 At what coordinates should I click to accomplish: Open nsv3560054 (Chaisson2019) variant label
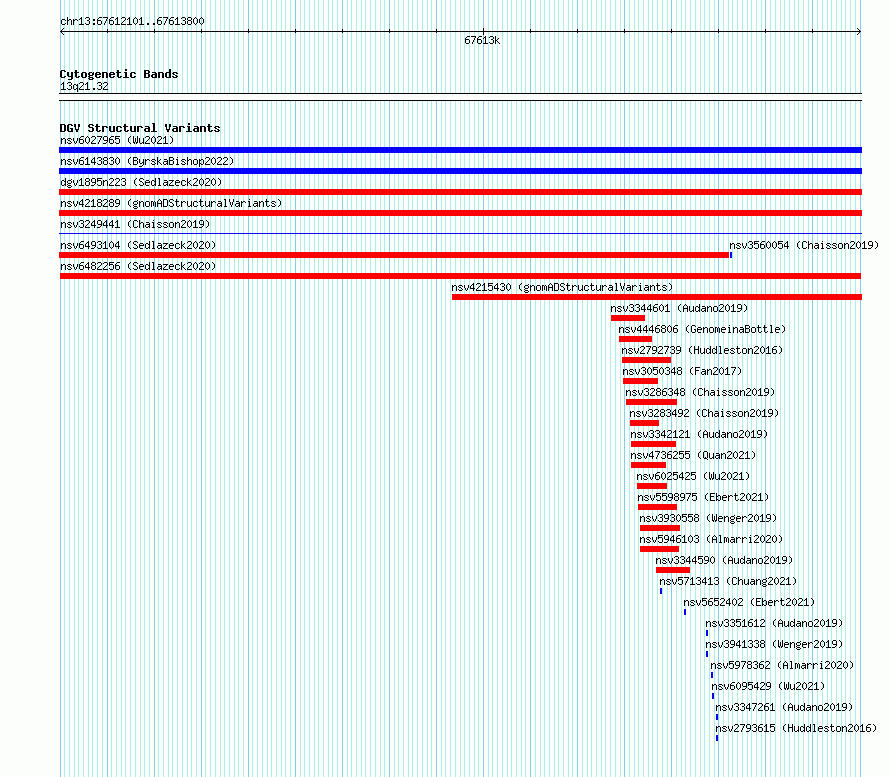point(804,245)
